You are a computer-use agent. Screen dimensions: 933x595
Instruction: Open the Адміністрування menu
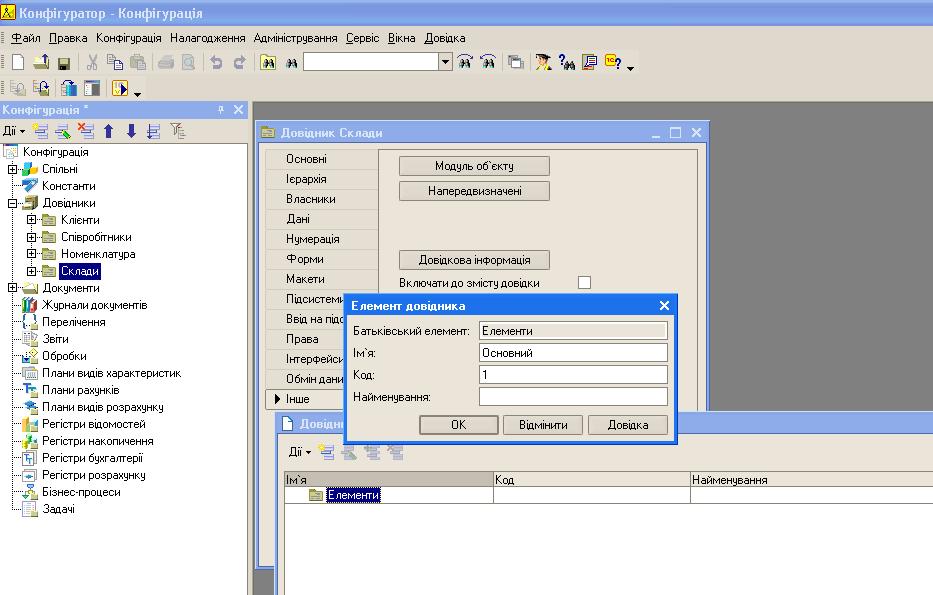point(295,38)
